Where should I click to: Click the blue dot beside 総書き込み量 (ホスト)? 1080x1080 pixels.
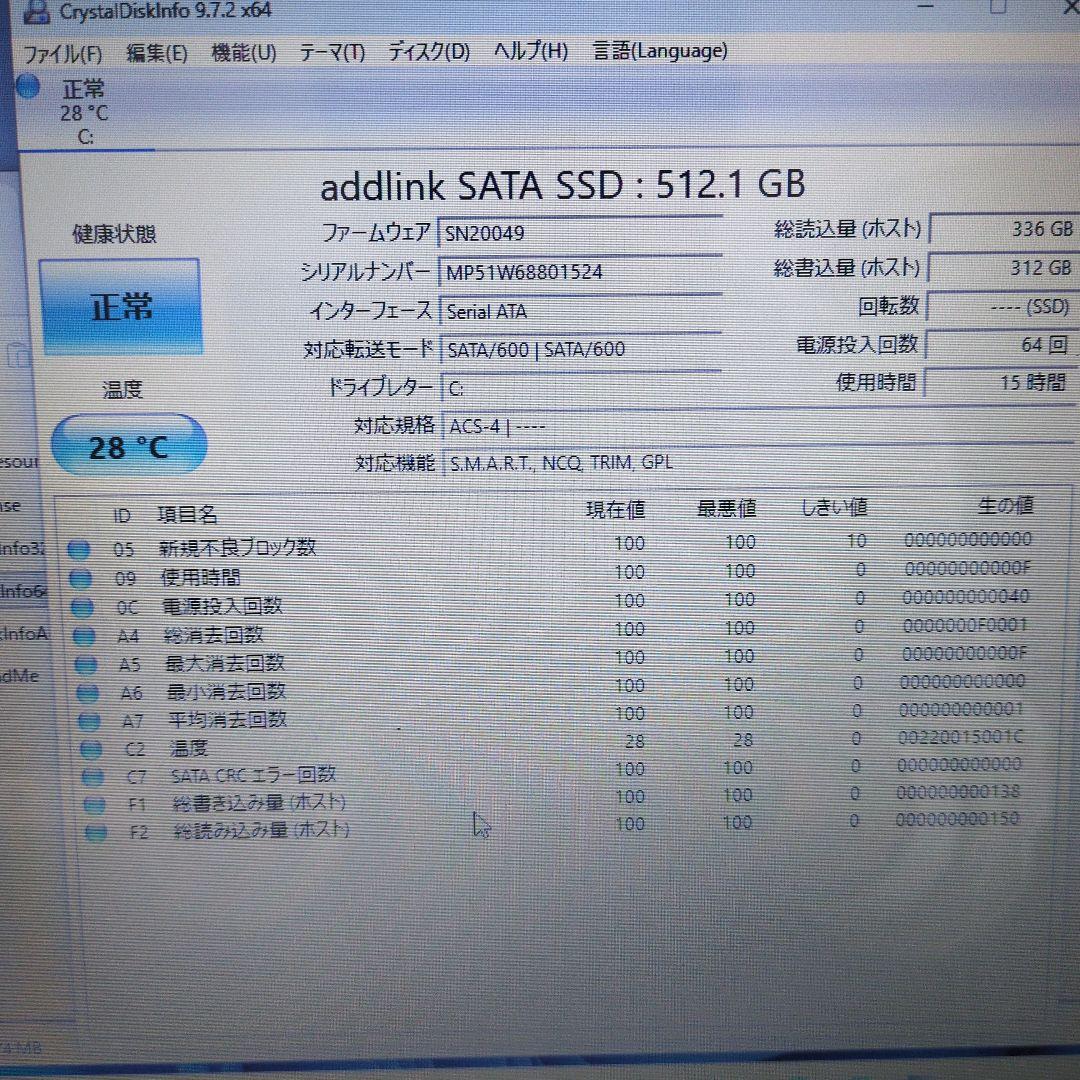[95, 803]
